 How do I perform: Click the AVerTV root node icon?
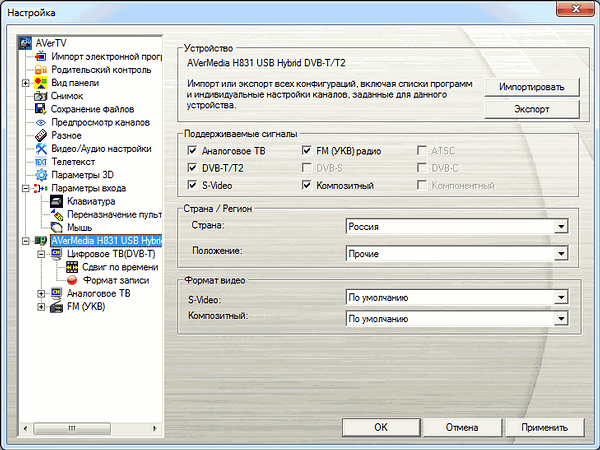(25, 43)
